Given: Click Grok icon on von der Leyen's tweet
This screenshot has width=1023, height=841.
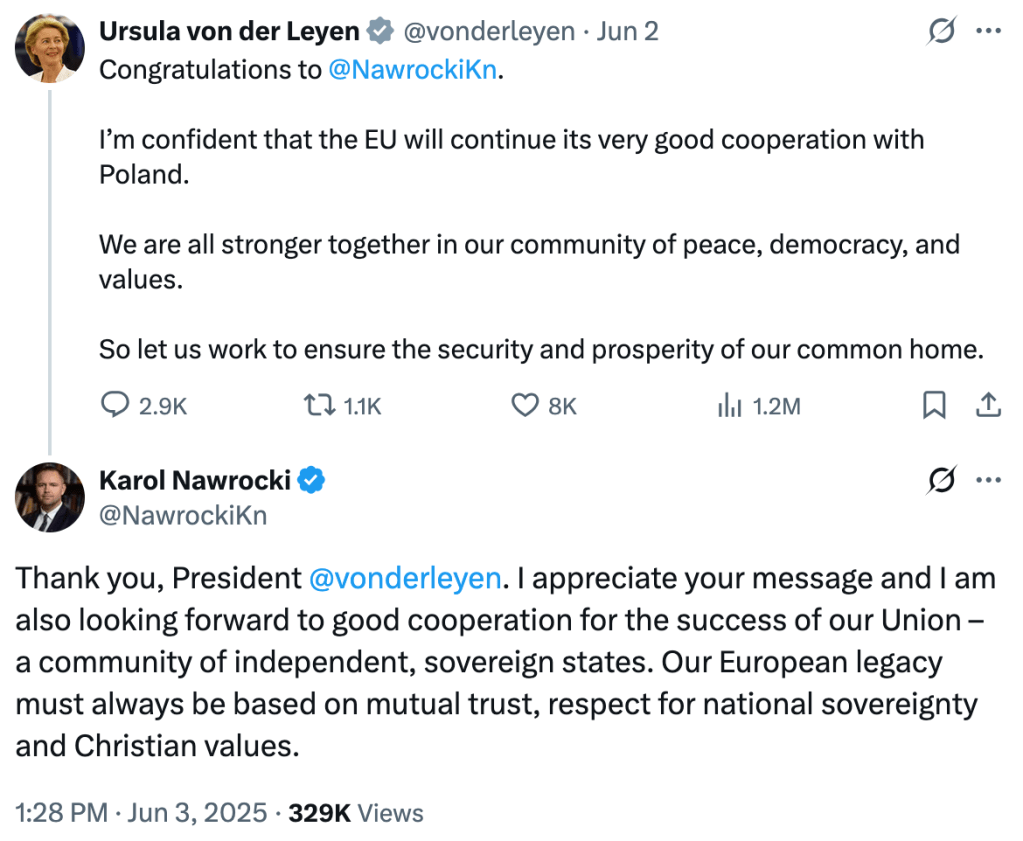Looking at the screenshot, I should coord(941,33).
